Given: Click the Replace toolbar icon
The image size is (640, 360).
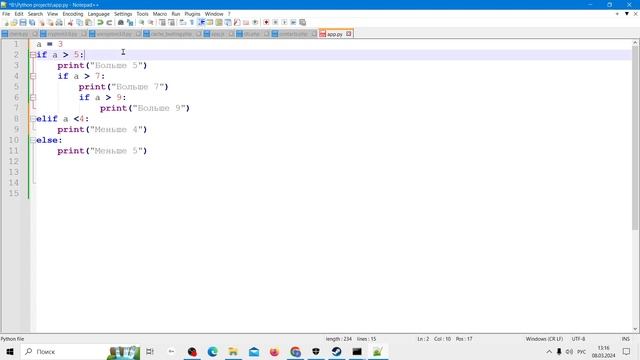Looking at the screenshot, I should tap(130, 22).
